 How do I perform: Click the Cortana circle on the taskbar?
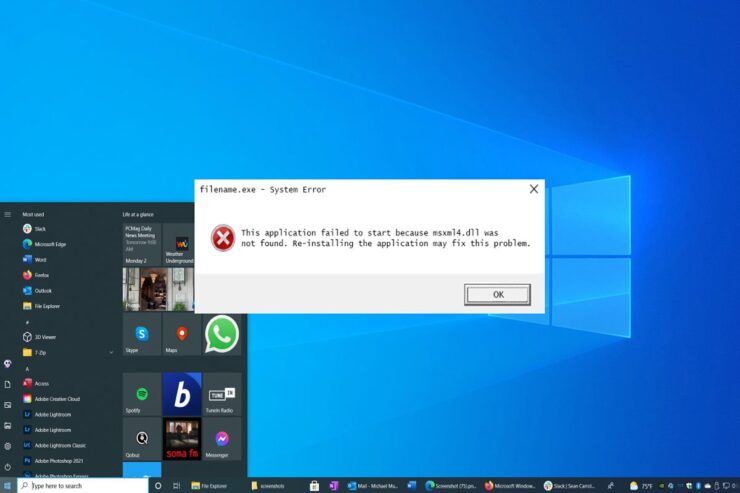[158, 485]
